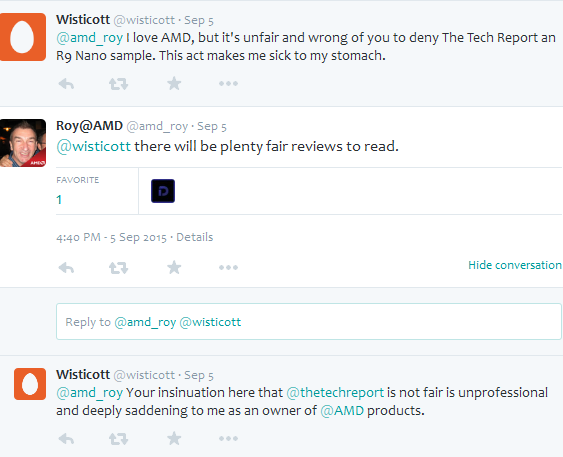
Task: Reply to Wisticott's insinuation tweet
Action: click(x=66, y=439)
